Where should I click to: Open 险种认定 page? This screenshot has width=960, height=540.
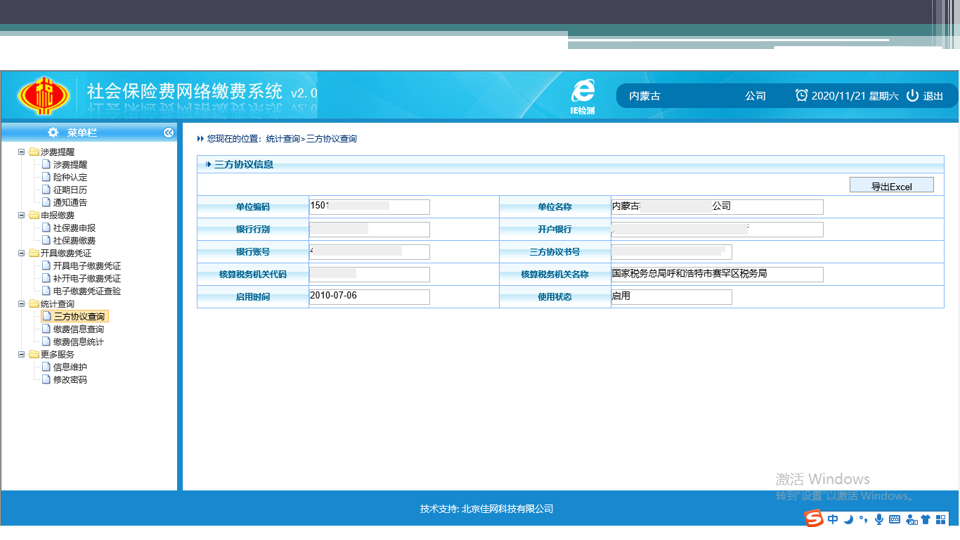[70, 177]
